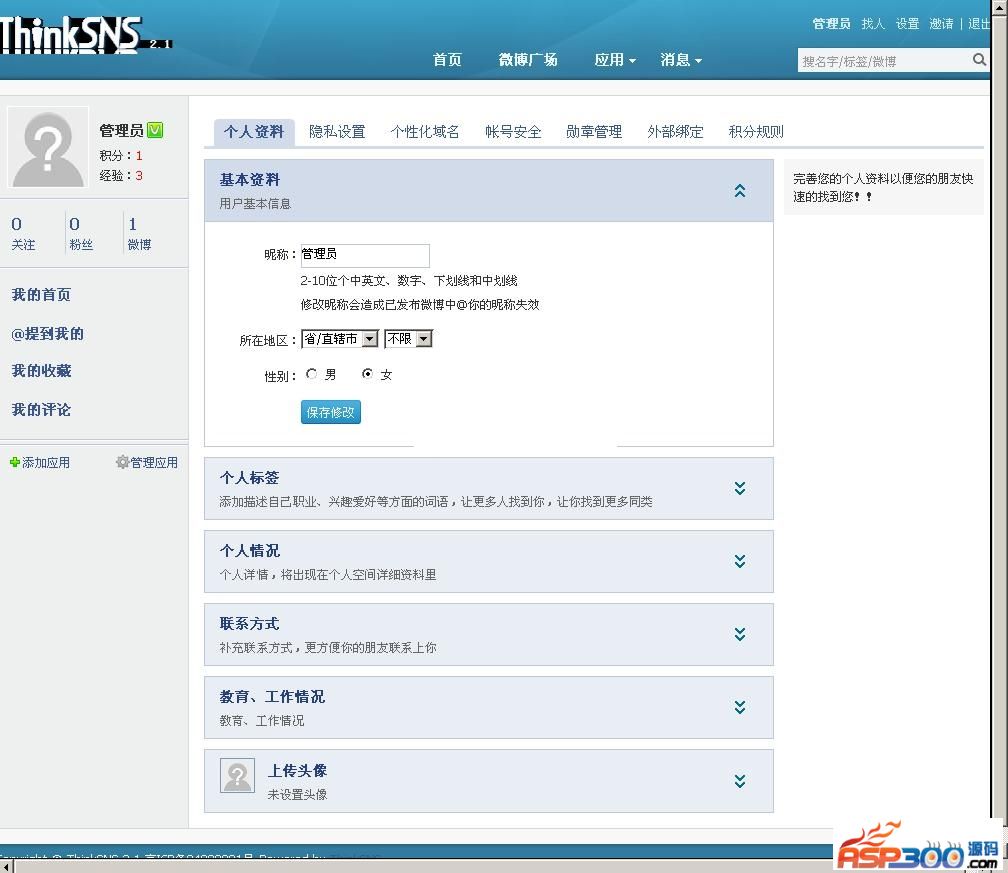Select the 女 gender radio button

tap(368, 374)
